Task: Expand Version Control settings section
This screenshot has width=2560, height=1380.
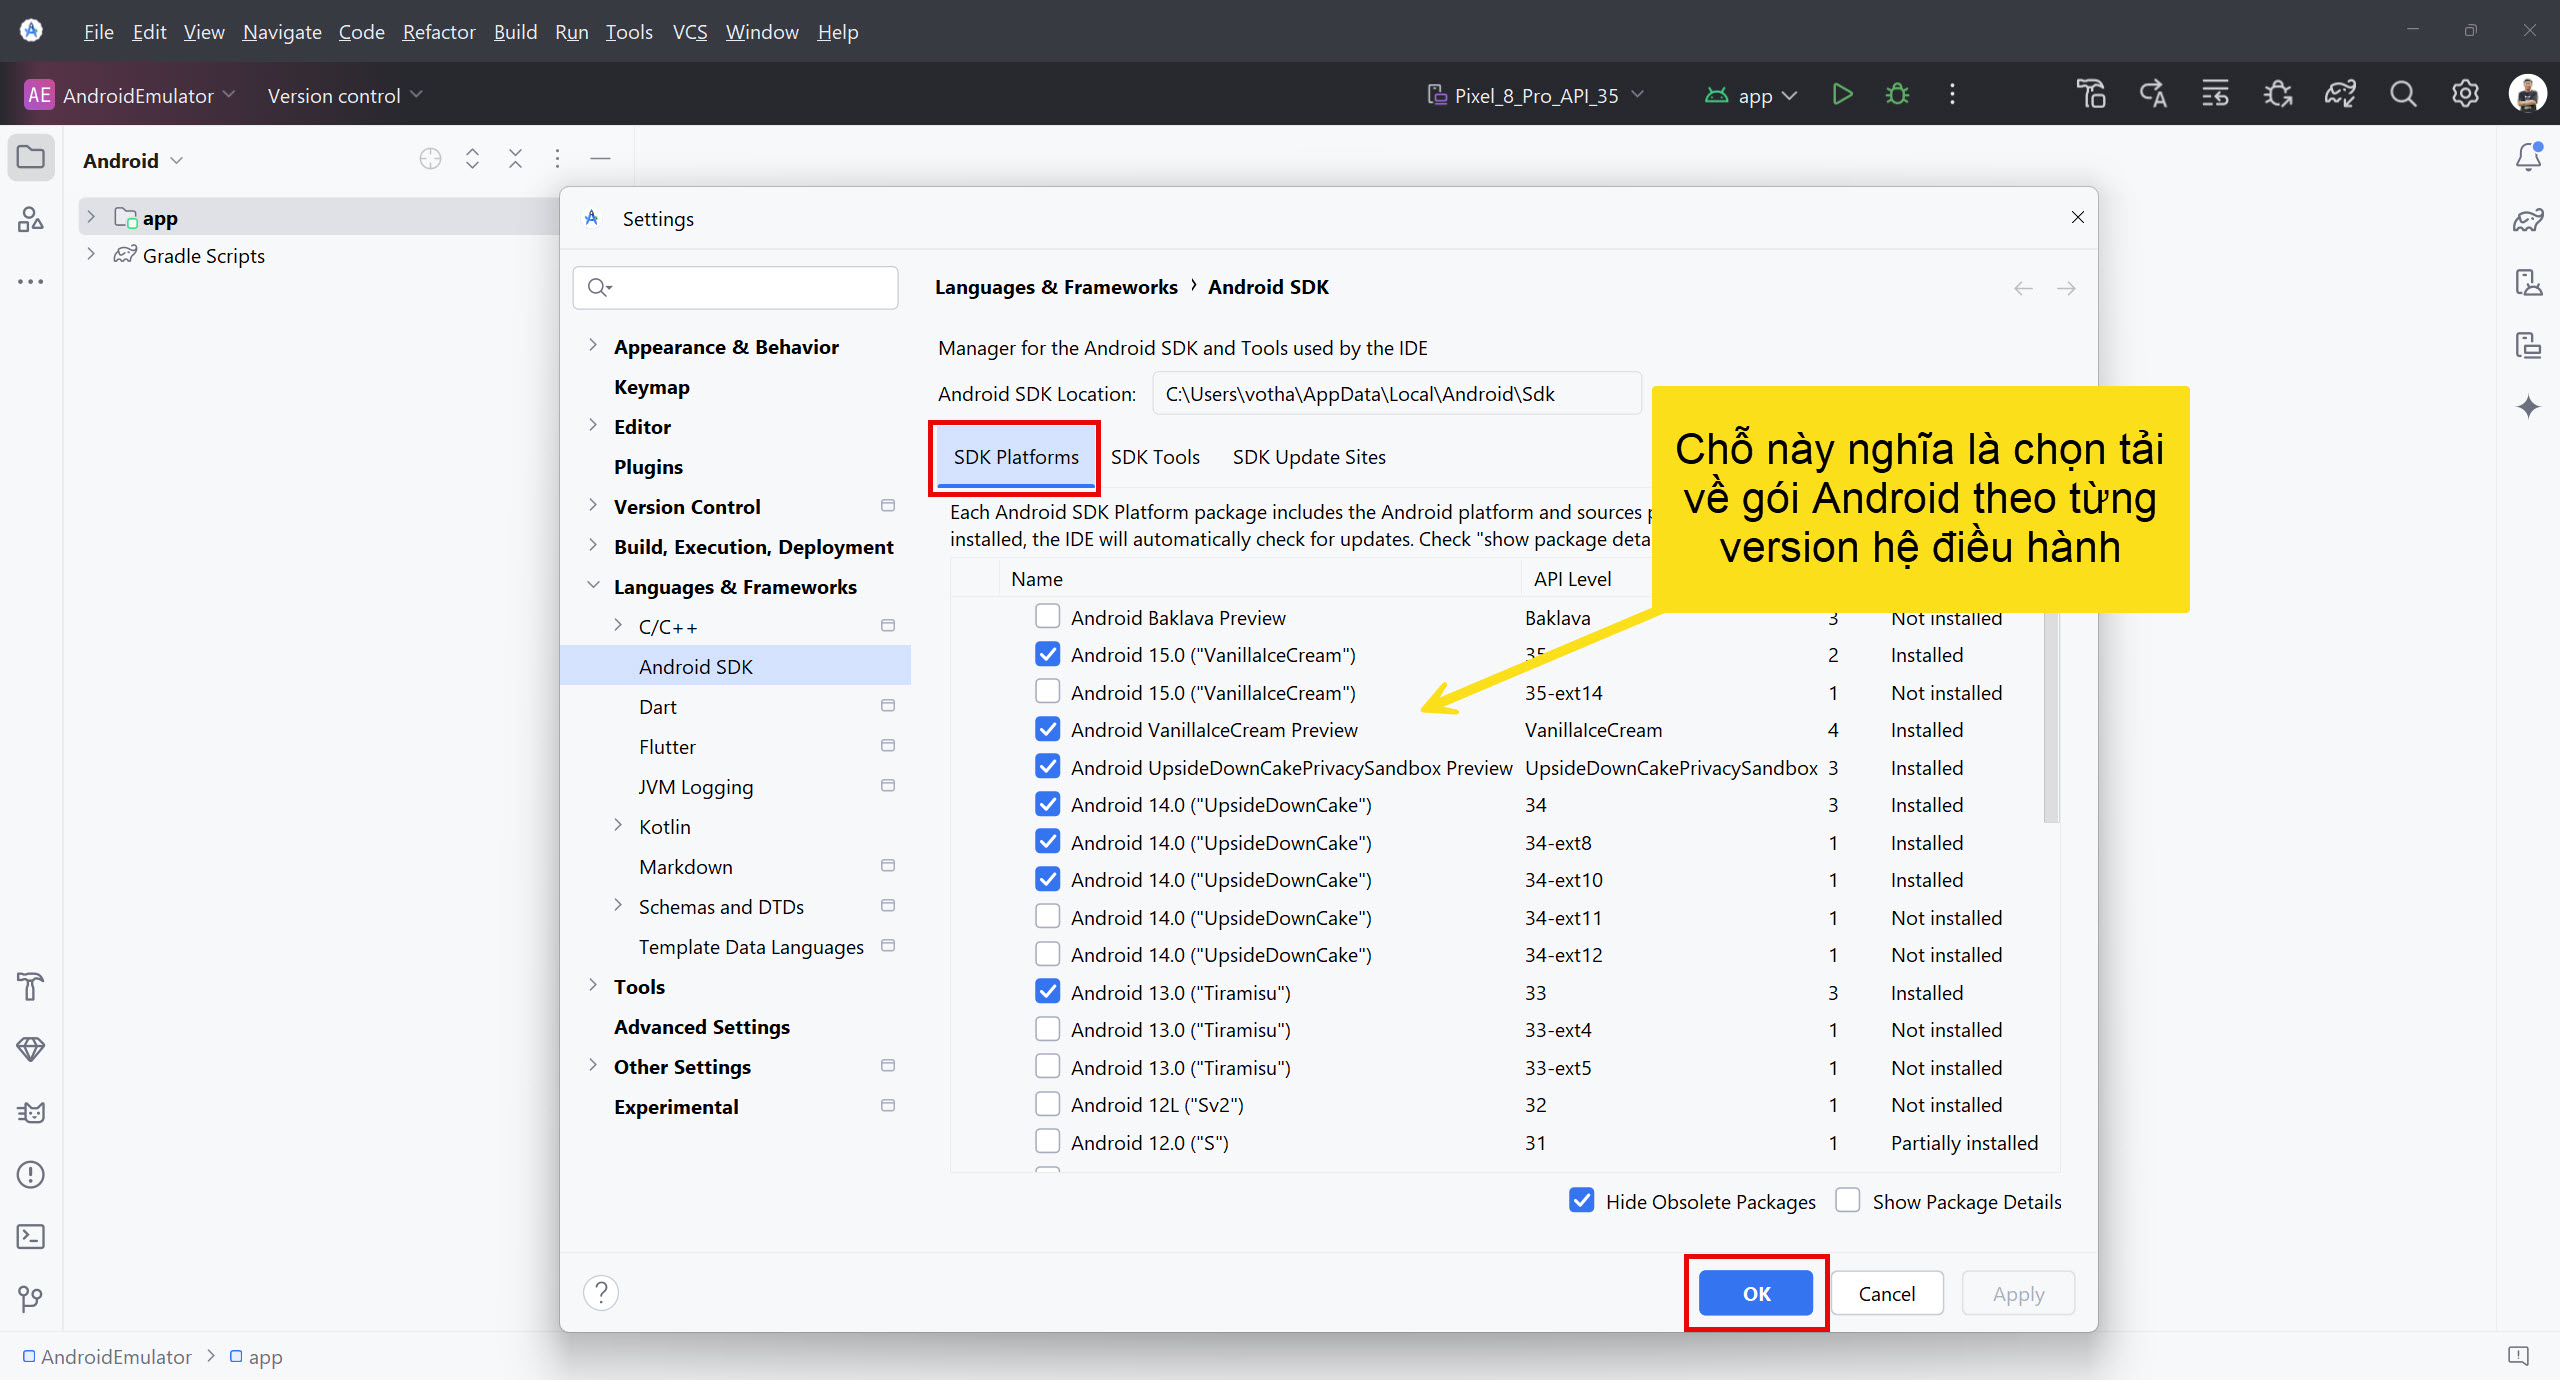Action: 593,506
